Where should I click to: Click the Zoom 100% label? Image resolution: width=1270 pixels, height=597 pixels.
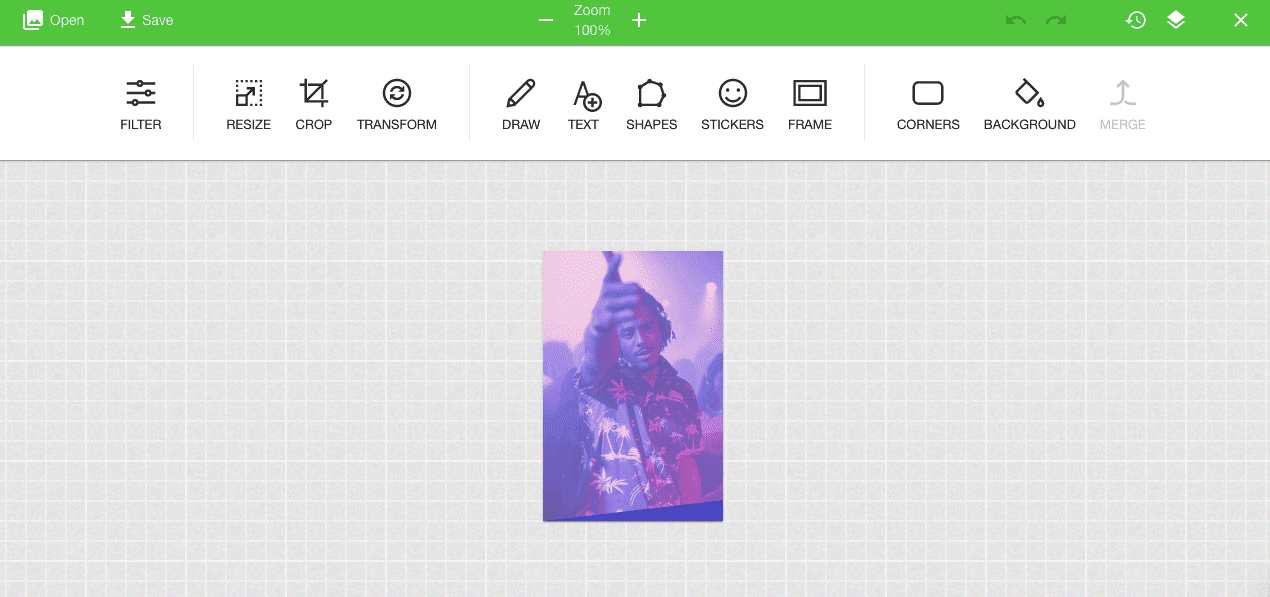point(592,20)
